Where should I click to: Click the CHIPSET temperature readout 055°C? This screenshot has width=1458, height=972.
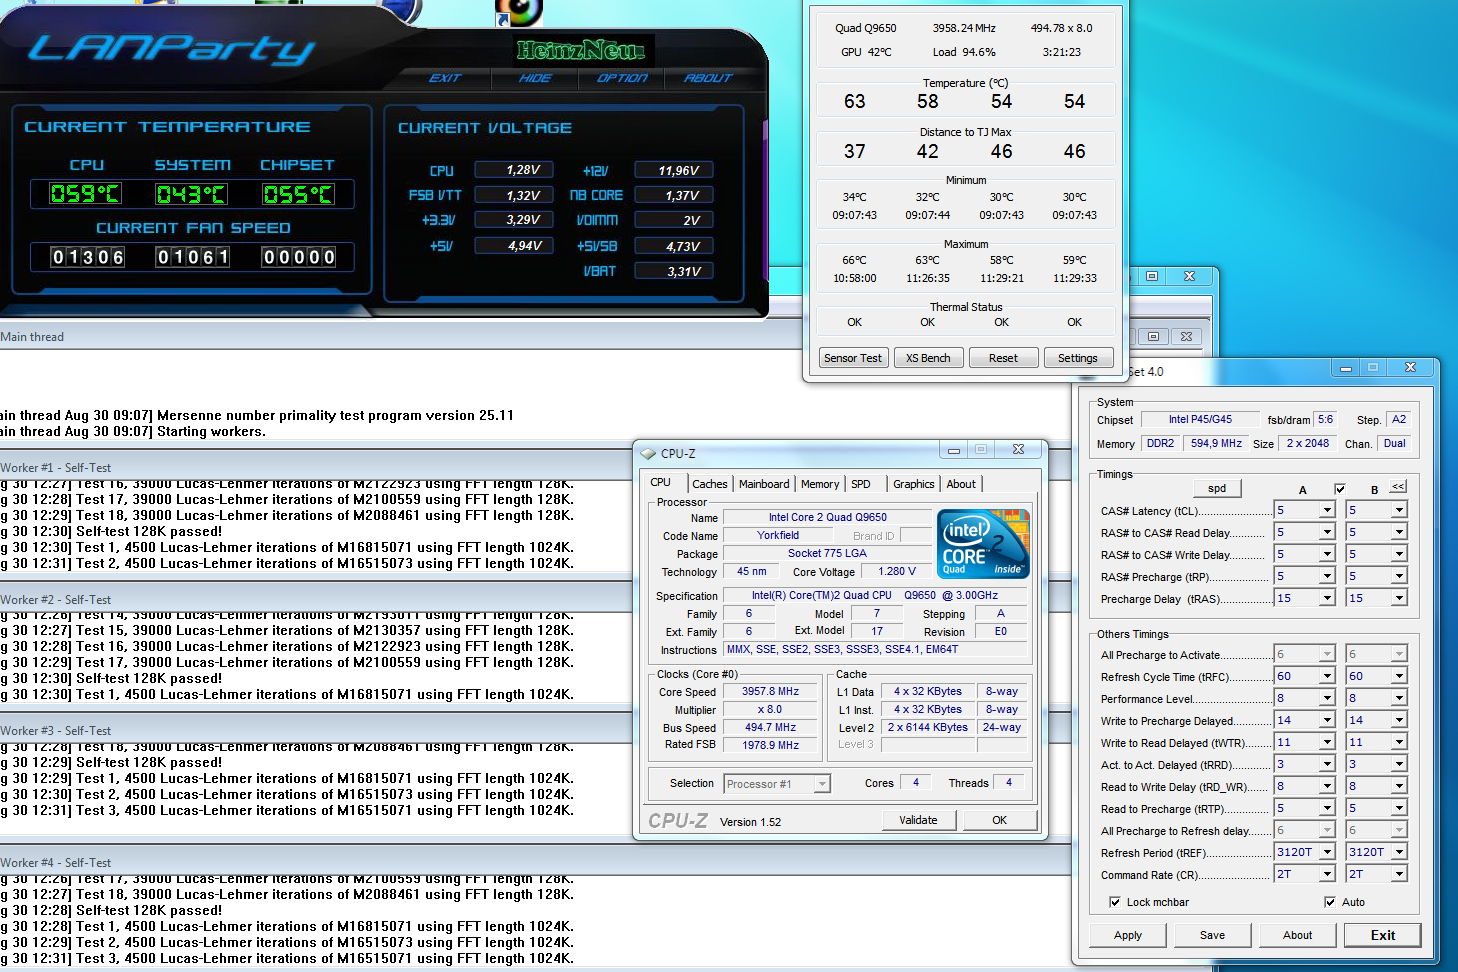tap(298, 194)
